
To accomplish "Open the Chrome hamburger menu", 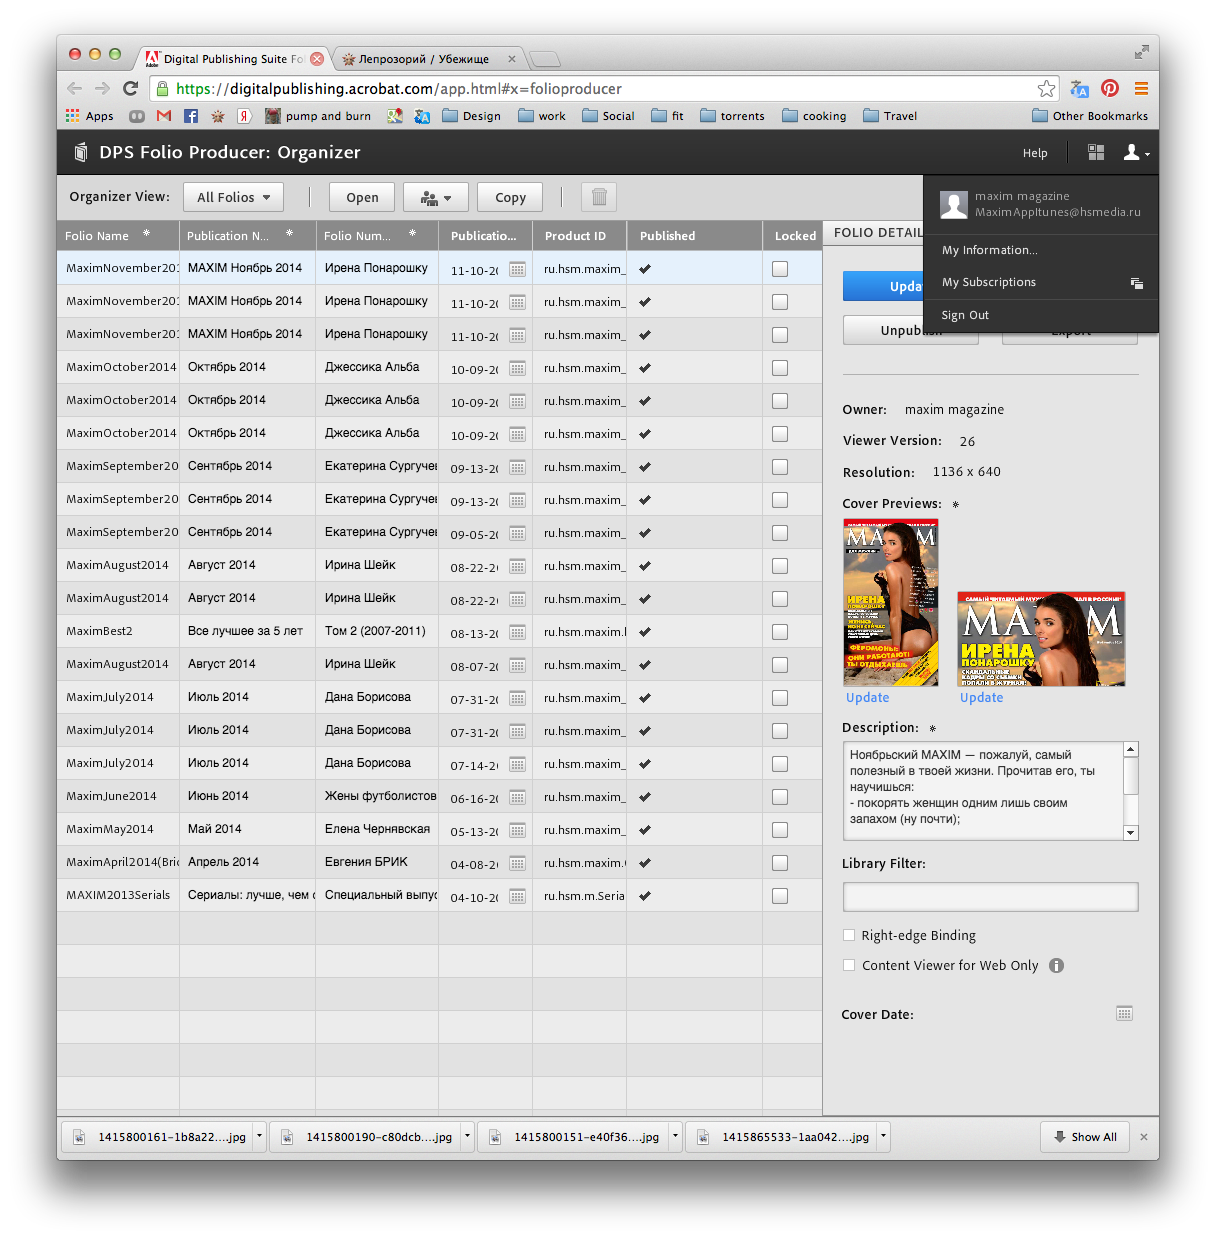I will [x=1141, y=88].
